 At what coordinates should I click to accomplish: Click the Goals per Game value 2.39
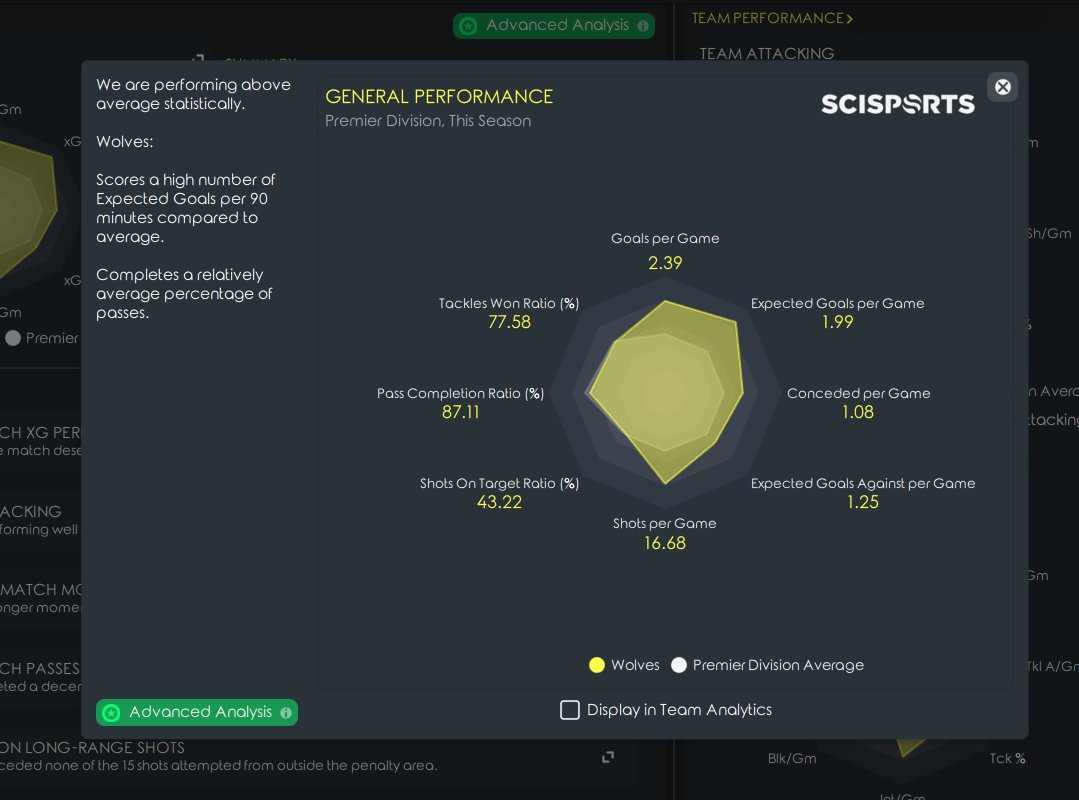[x=665, y=263]
